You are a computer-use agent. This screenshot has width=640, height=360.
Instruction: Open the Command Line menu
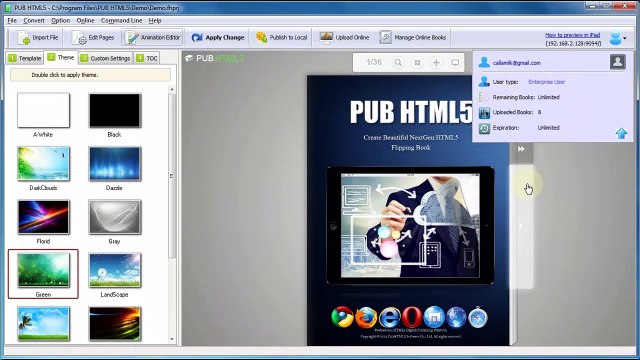tap(121, 20)
